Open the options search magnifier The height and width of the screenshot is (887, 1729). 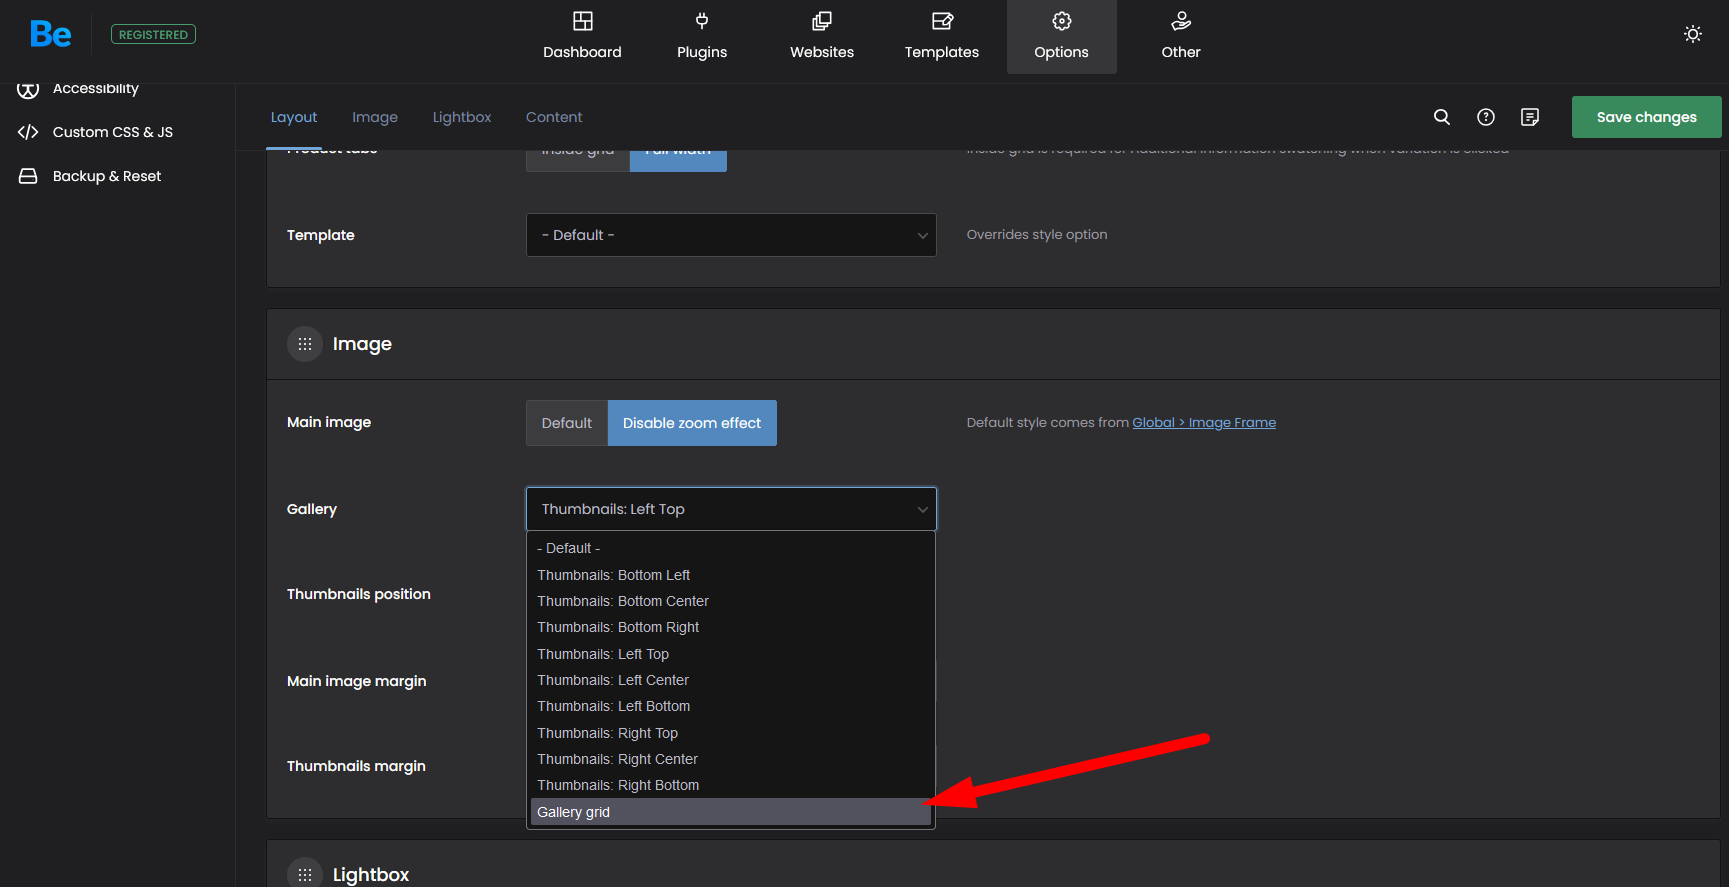pyautogui.click(x=1442, y=117)
